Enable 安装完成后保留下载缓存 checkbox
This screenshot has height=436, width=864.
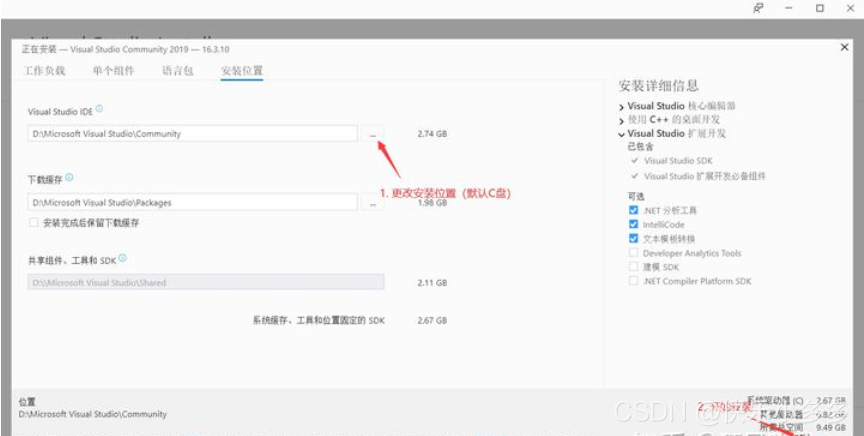pyautogui.click(x=34, y=223)
